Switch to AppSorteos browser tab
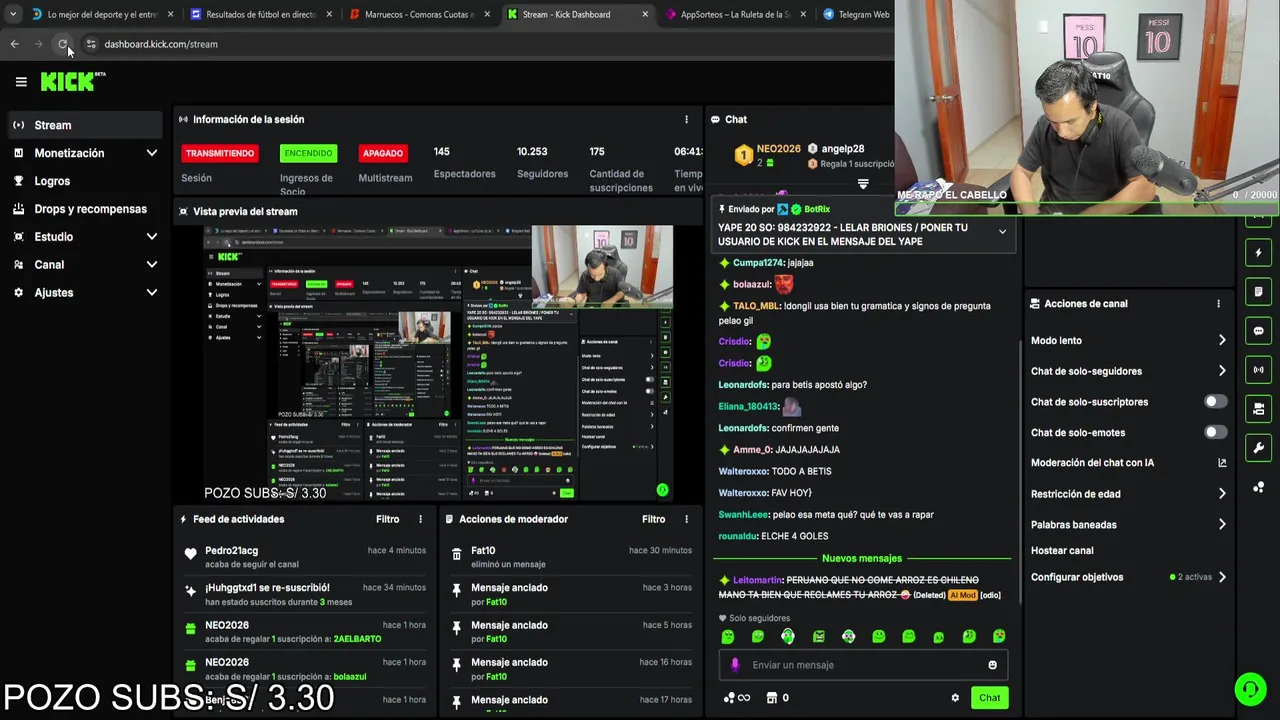The height and width of the screenshot is (720, 1280). point(735,15)
